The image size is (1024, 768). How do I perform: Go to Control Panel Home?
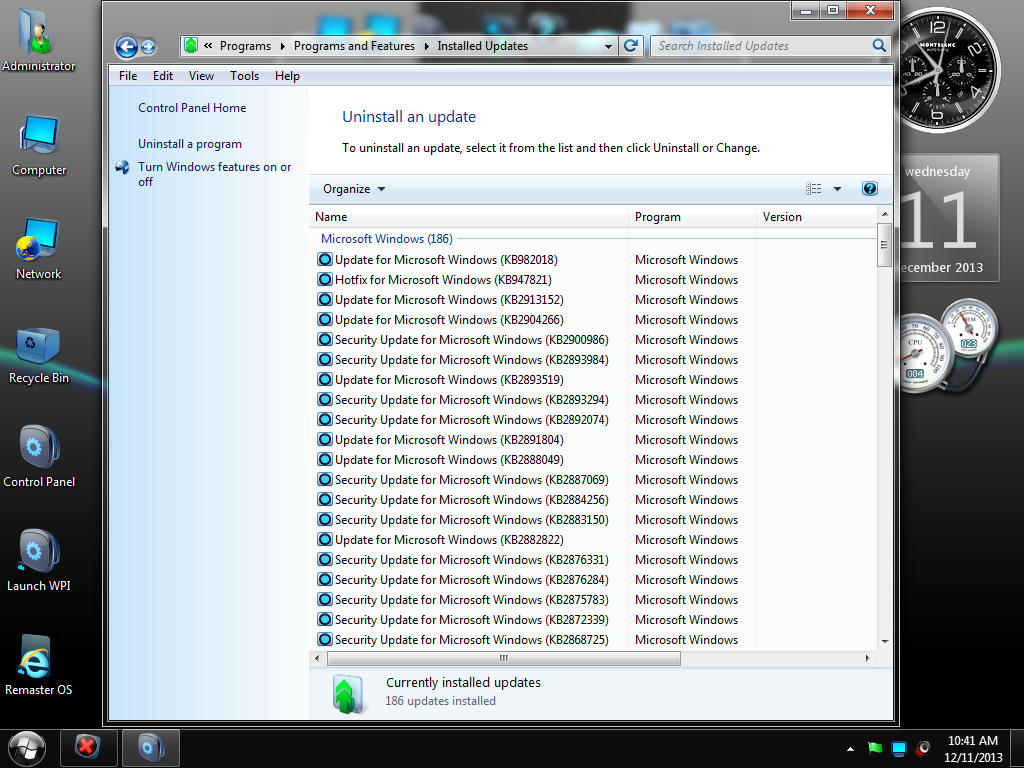[x=192, y=108]
